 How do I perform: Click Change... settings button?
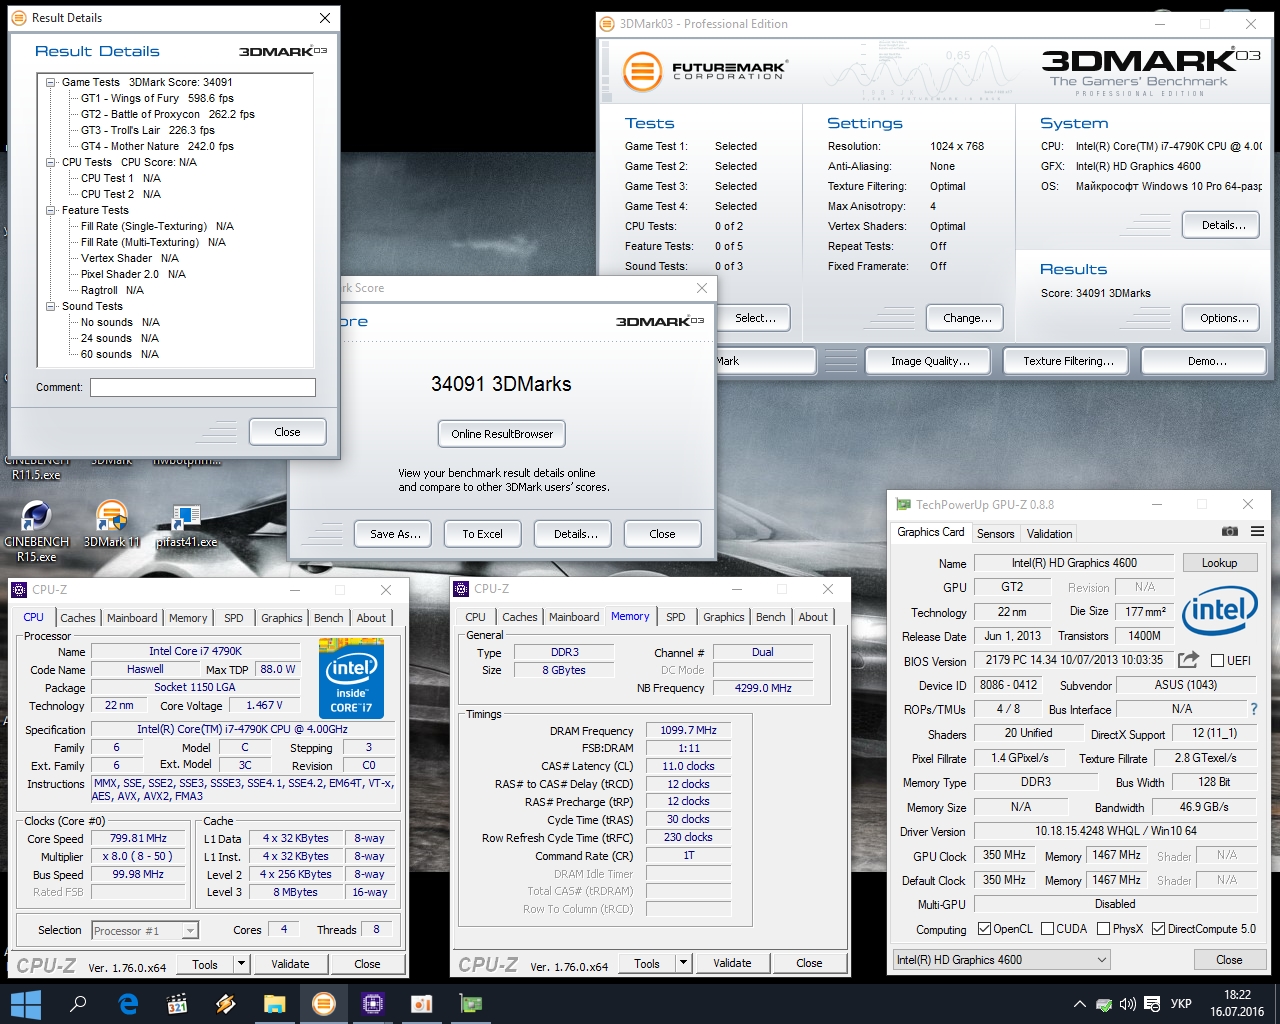967,318
